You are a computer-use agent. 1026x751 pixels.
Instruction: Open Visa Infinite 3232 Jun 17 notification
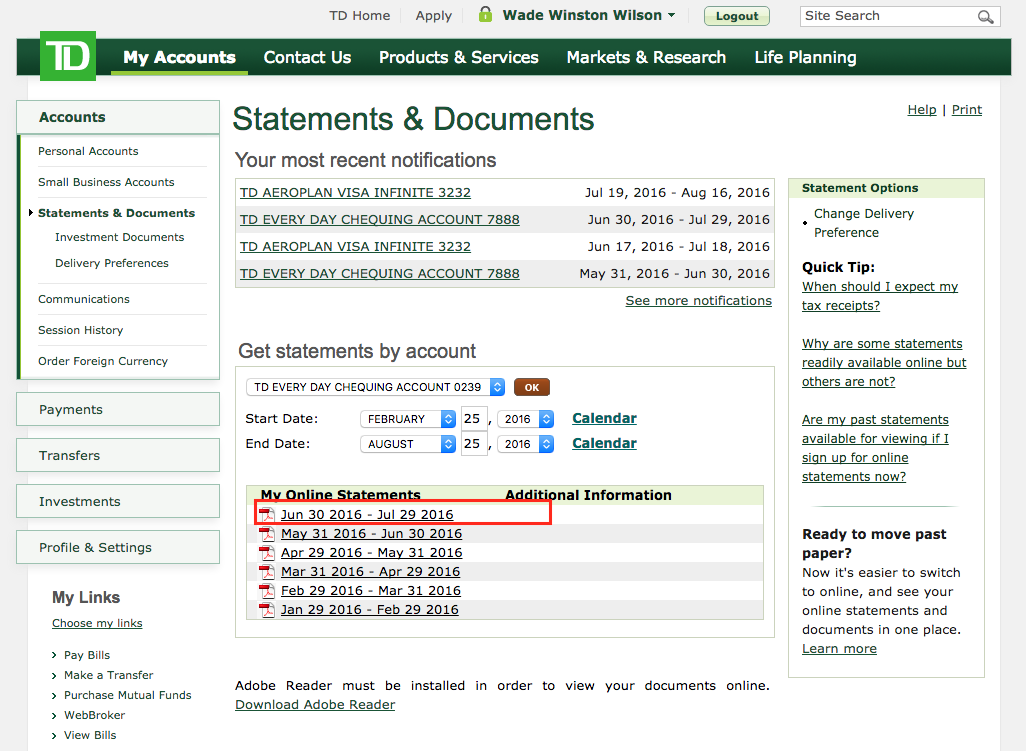click(x=355, y=247)
